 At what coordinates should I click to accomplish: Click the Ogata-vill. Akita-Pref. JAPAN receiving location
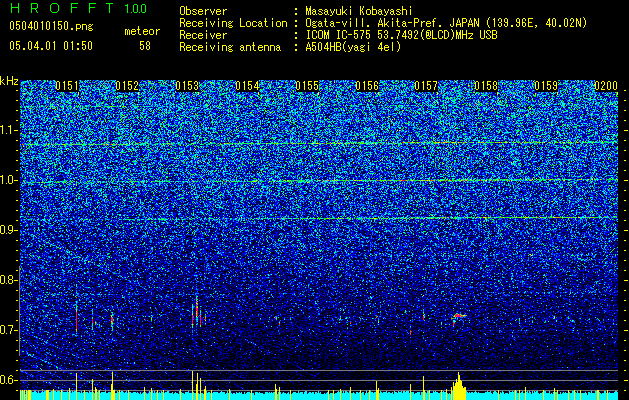(446, 24)
